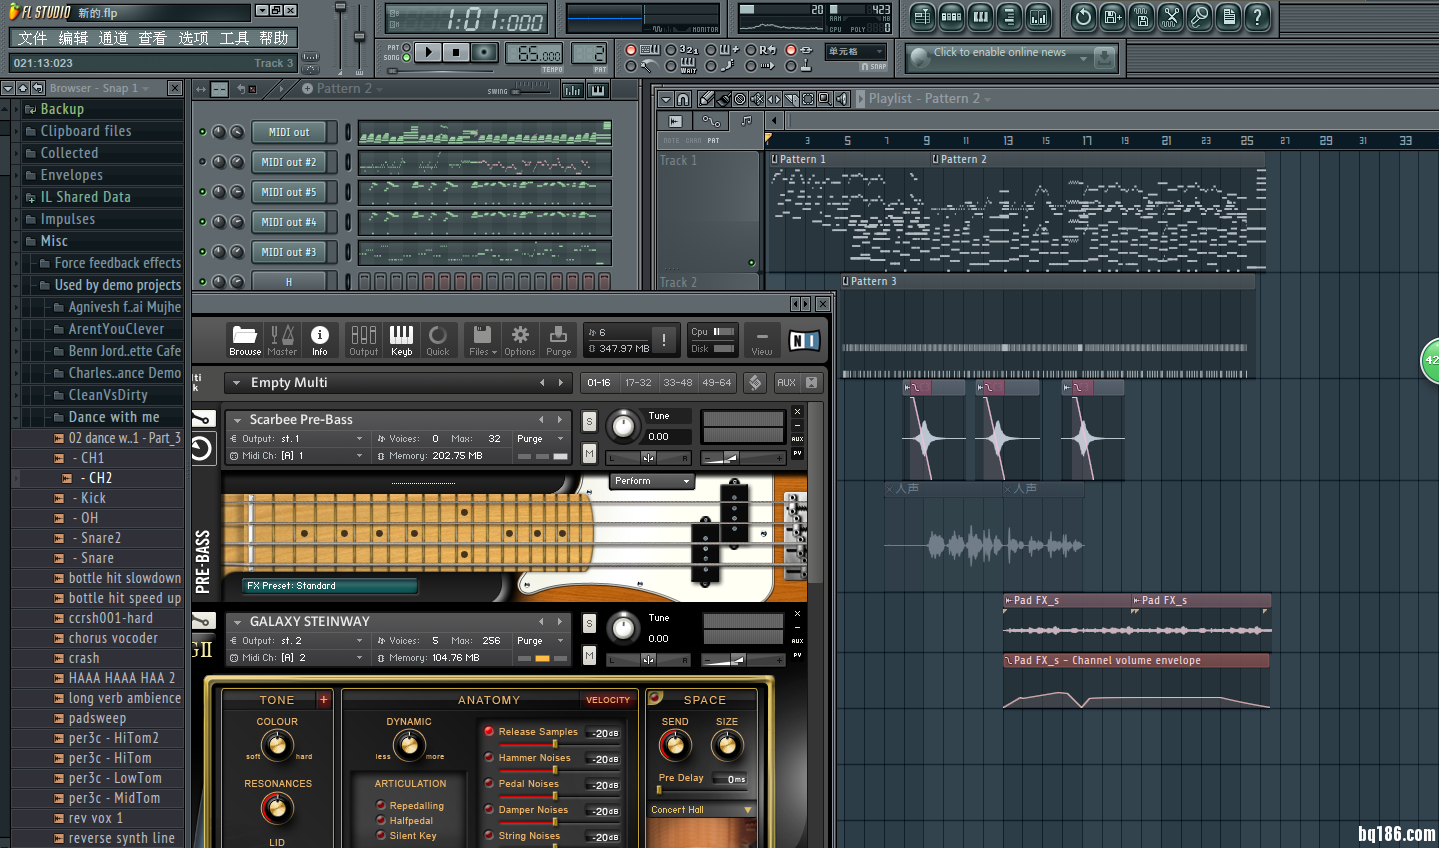Image resolution: width=1439 pixels, height=848 pixels.
Task: Click Kontakt AUX button in rack header
Action: click(x=786, y=382)
